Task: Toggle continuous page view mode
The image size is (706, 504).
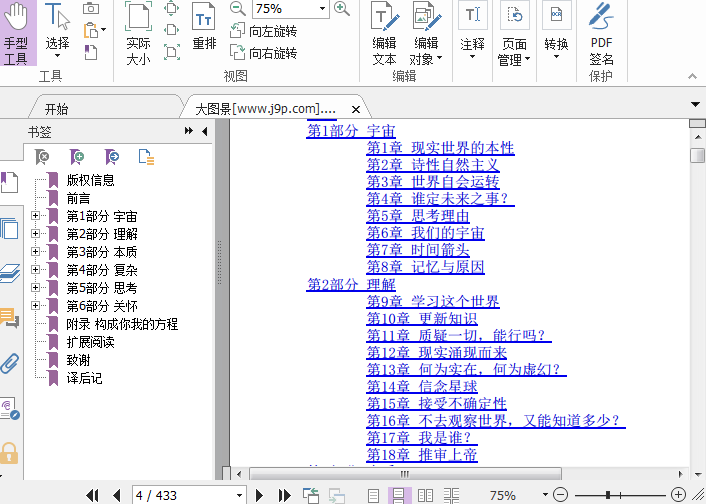Action: point(398,496)
